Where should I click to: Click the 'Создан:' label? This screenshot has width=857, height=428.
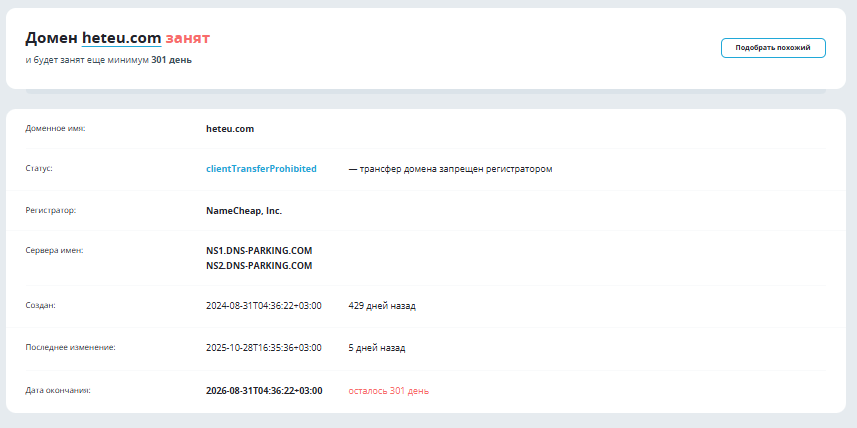pos(40,305)
